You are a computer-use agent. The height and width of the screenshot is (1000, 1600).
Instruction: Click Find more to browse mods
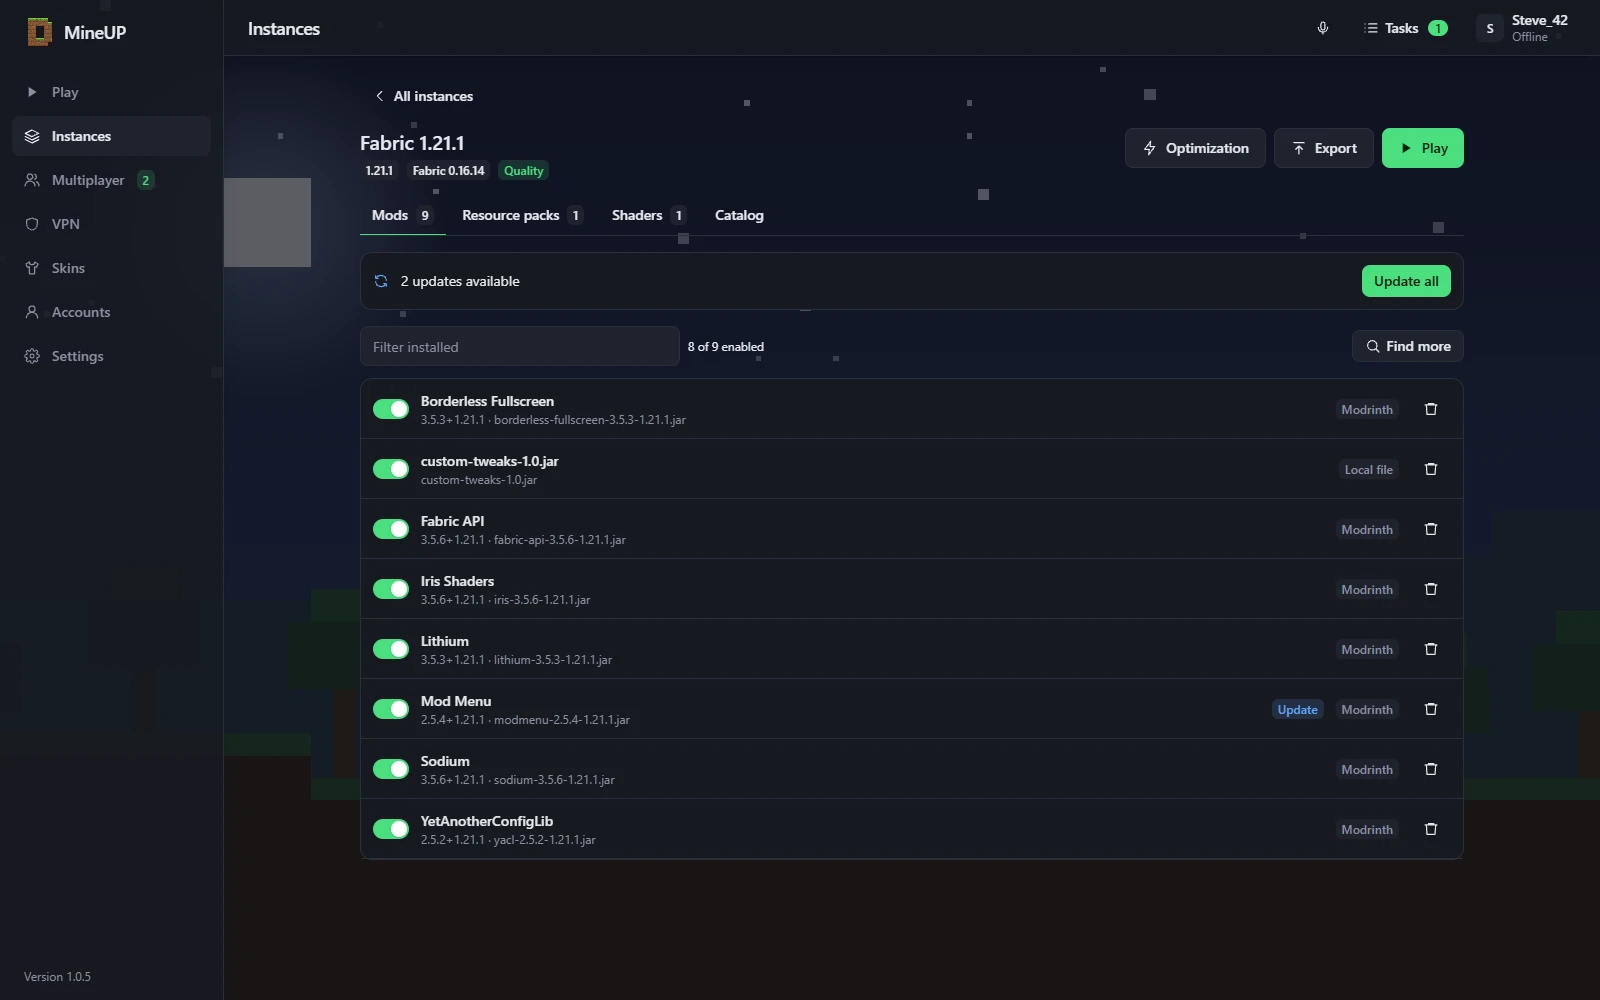pyautogui.click(x=1408, y=346)
